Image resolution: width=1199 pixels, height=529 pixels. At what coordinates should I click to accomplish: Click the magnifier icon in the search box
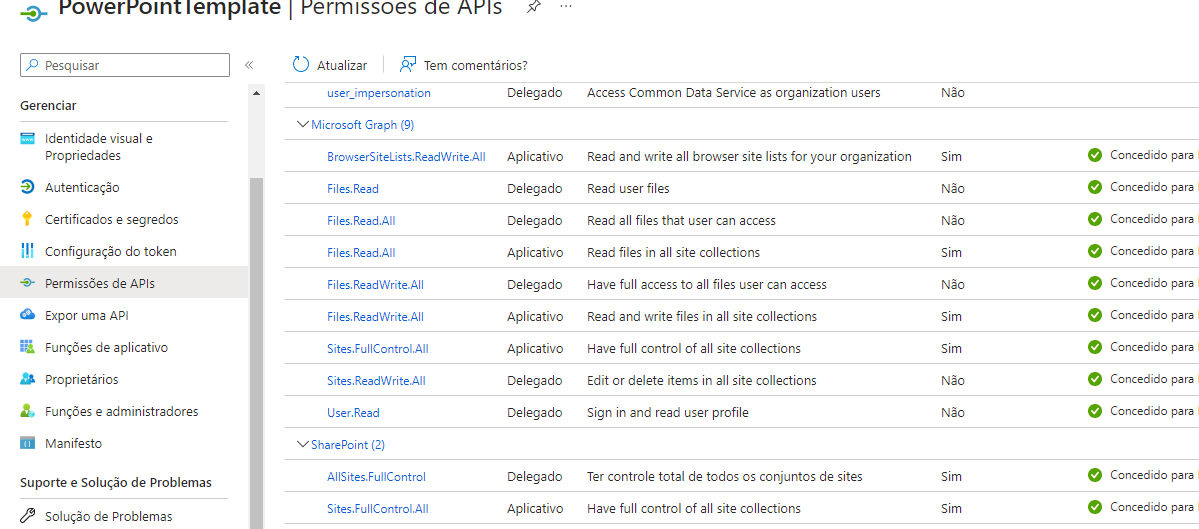[32, 65]
